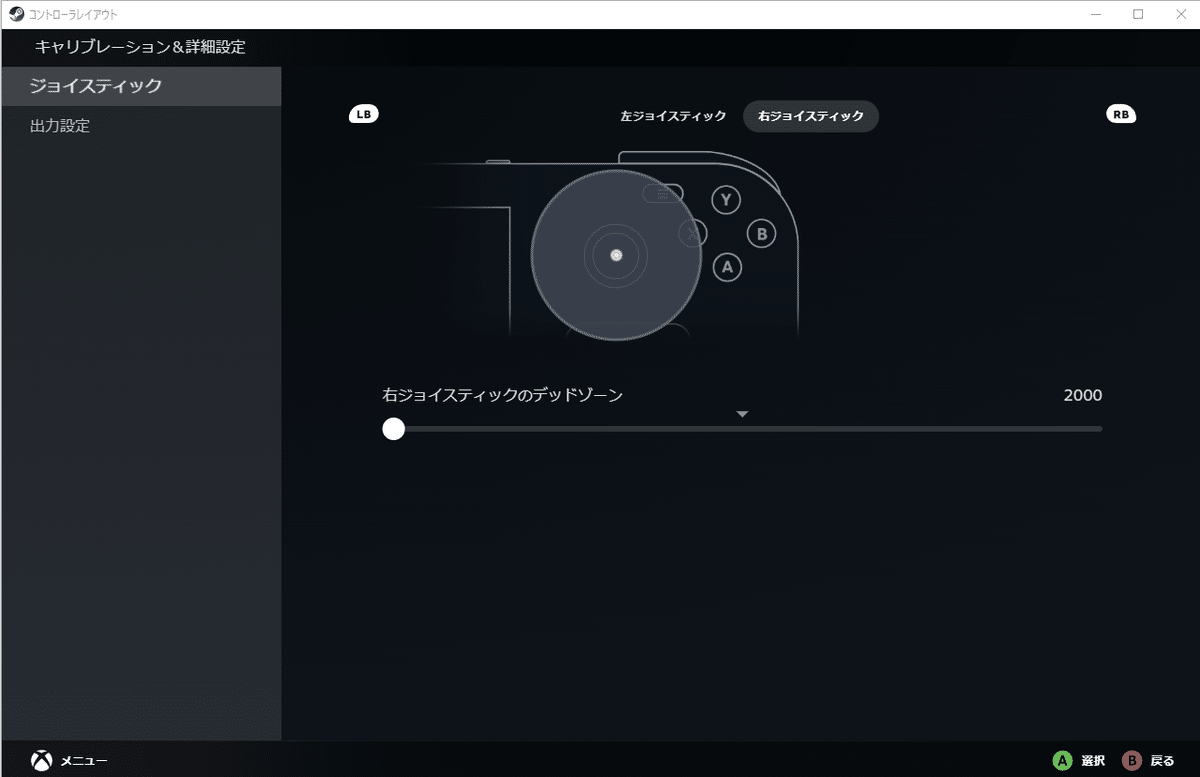This screenshot has height=777, width=1200.
Task: Click the red B glyph next to 戻る
Action: point(1132,761)
